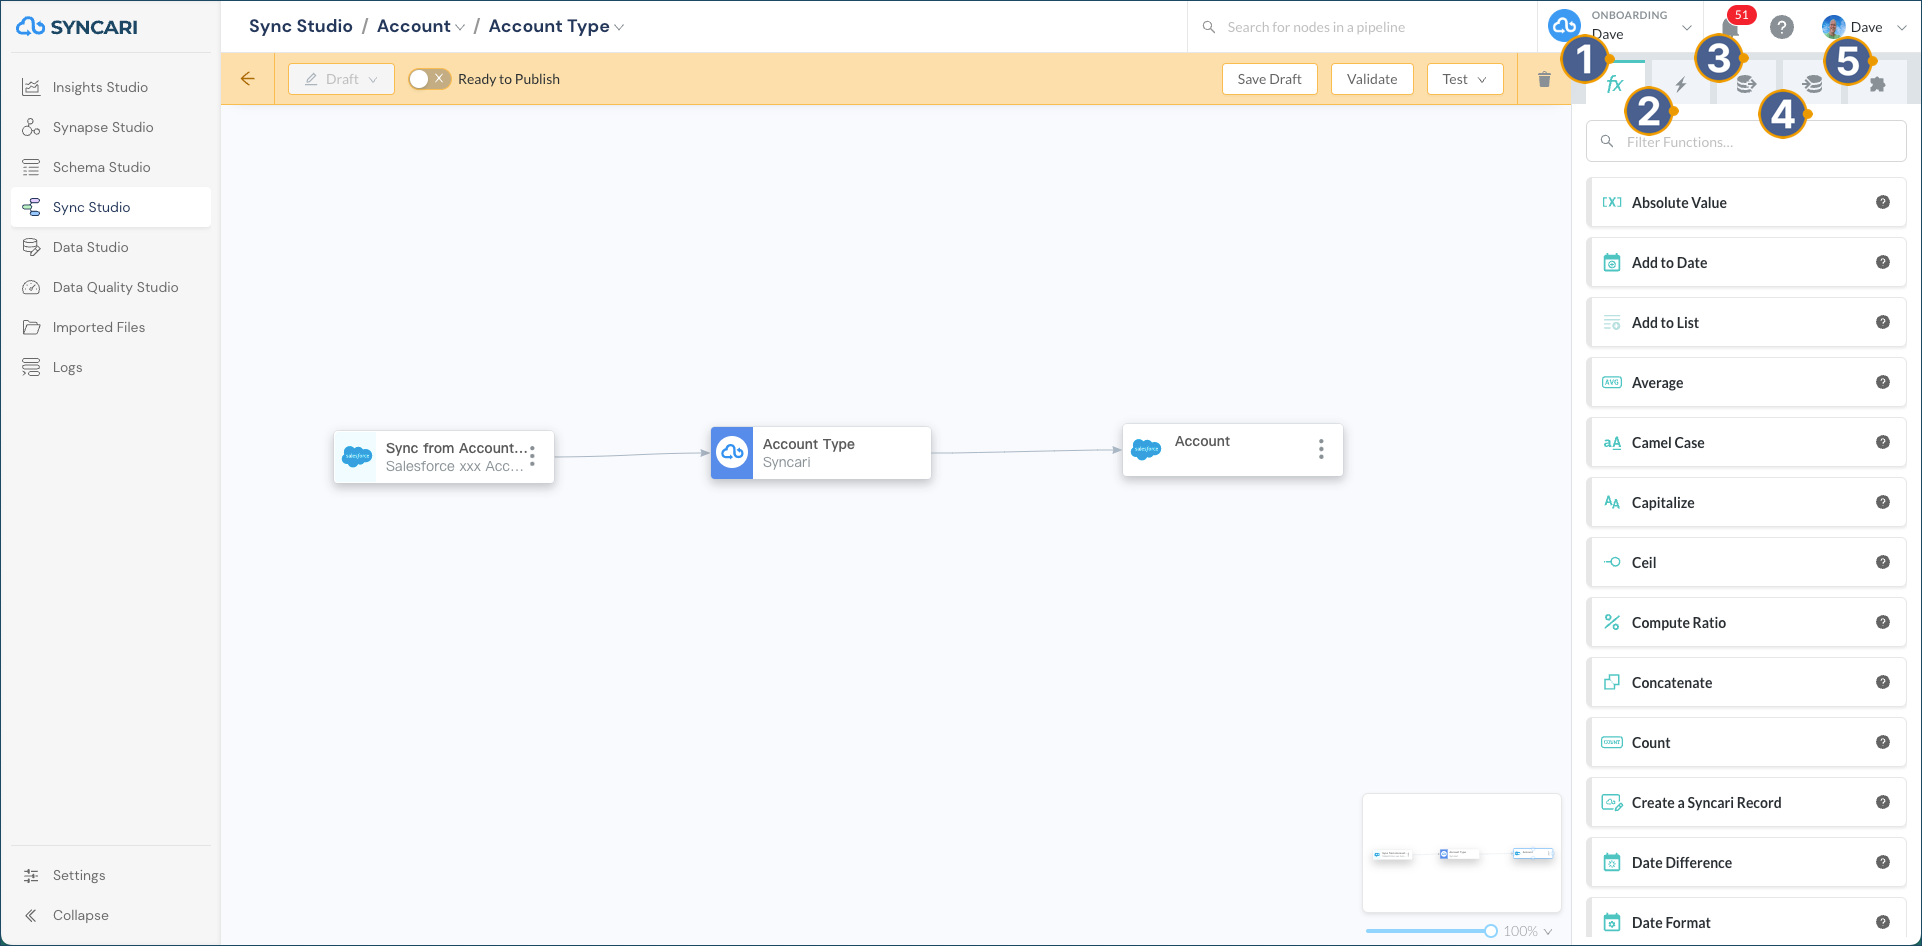Click the canvas zoom slider handle
Screen dimensions: 1922x946
coord(1491,931)
